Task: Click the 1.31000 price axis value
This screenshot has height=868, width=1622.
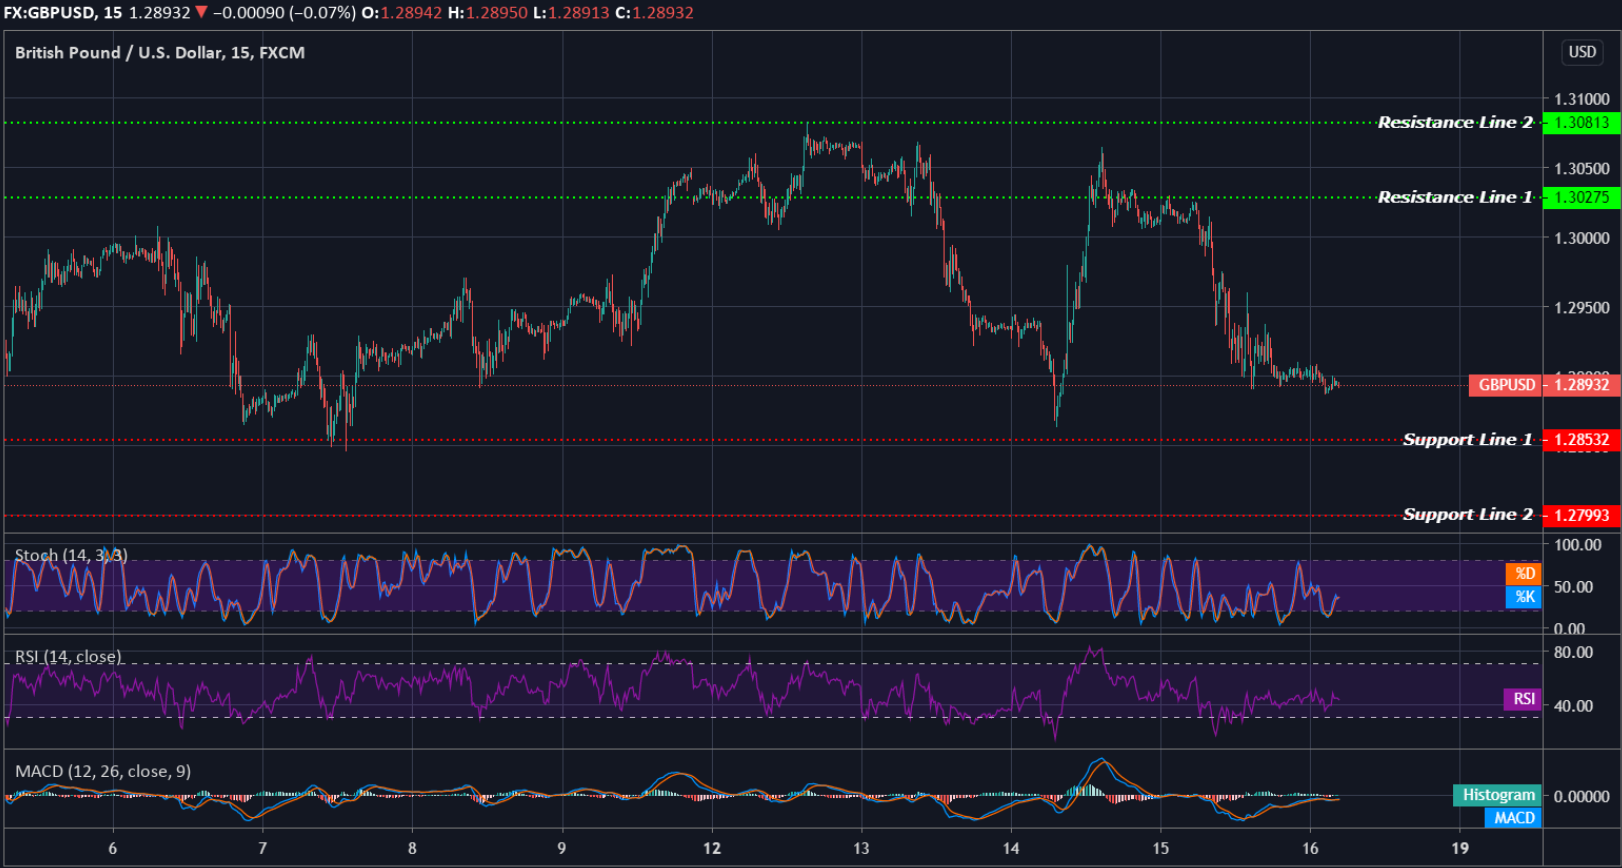Action: coord(1582,99)
